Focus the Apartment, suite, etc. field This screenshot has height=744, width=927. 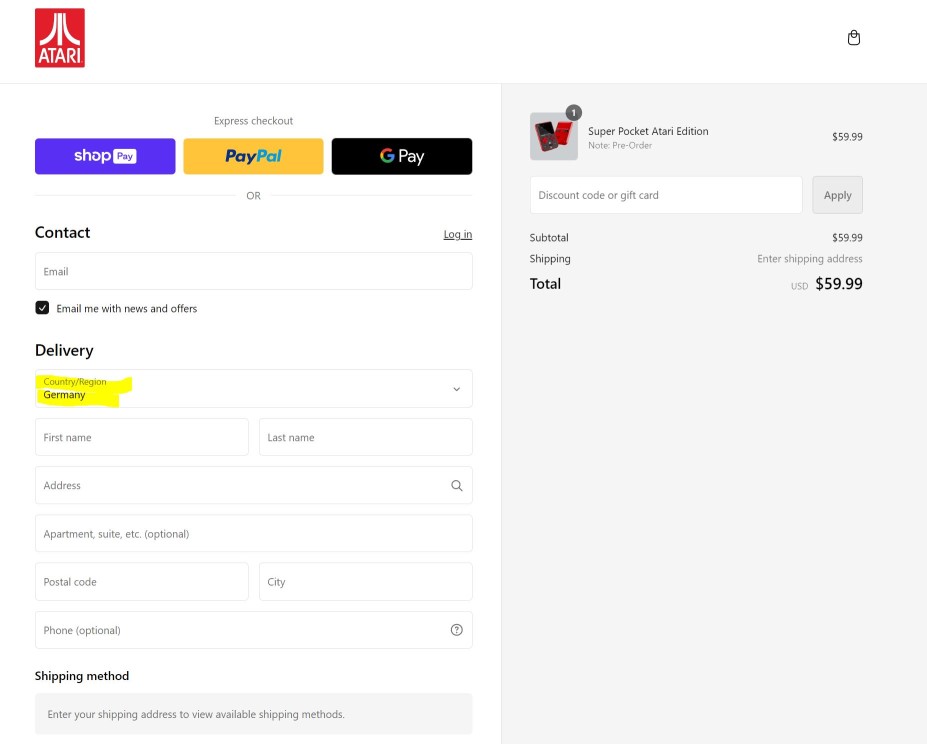(x=253, y=534)
